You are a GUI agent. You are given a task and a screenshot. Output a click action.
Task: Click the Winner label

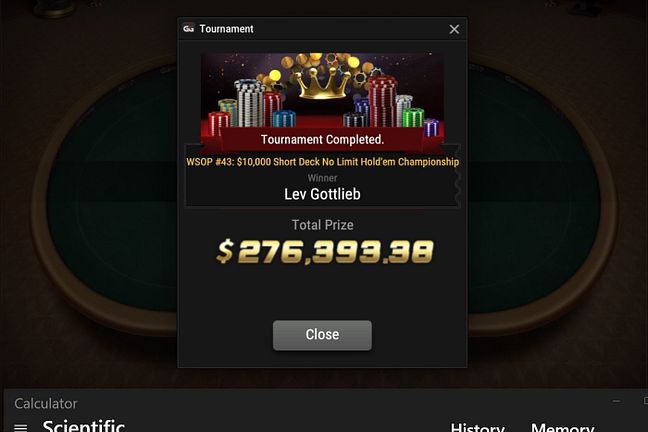322,178
